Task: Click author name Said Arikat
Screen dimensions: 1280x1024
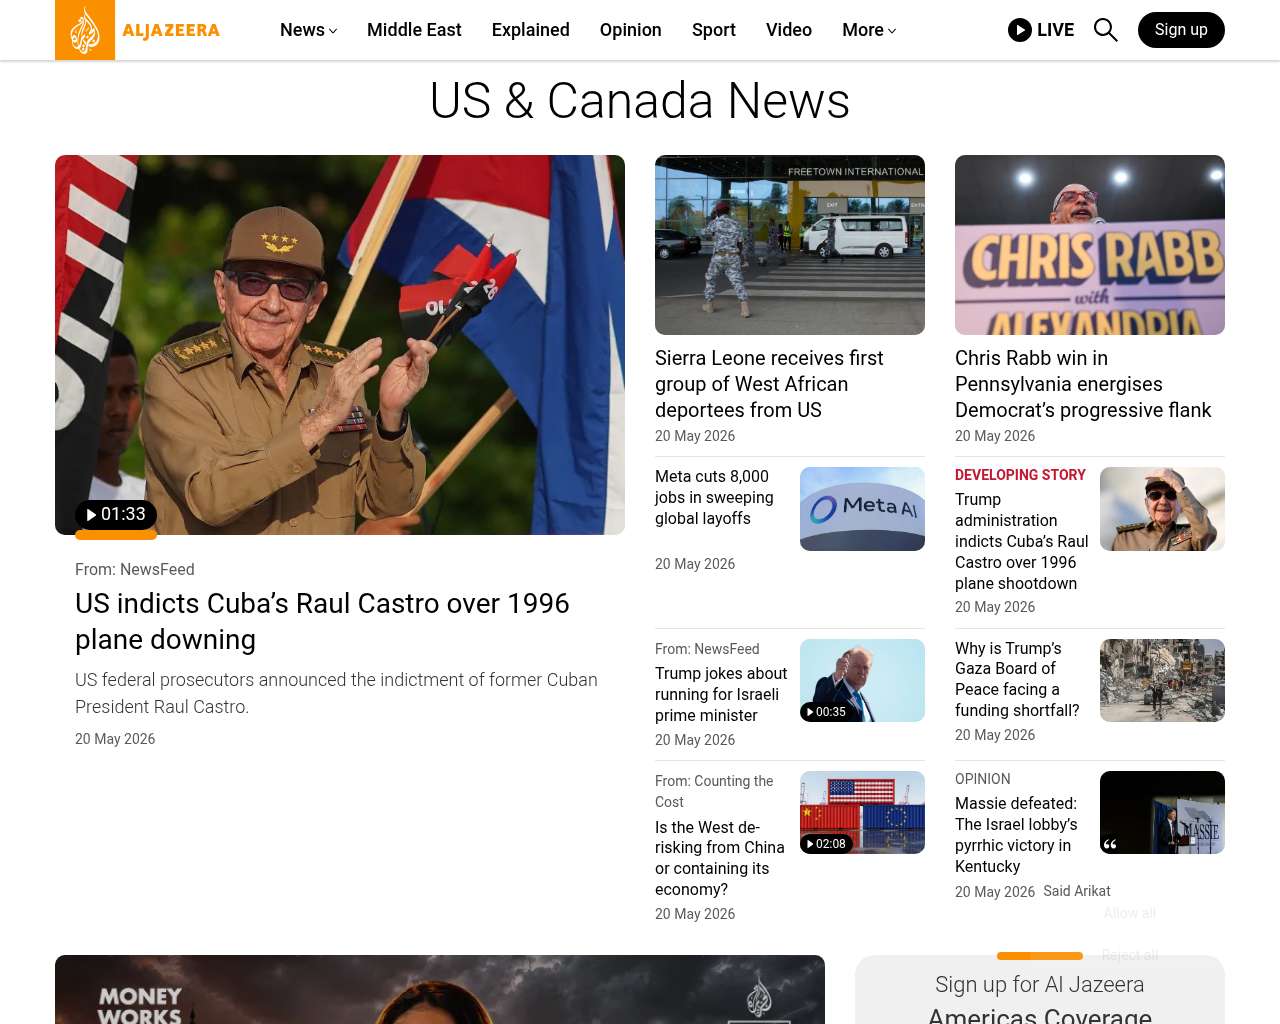Action: click(1076, 891)
